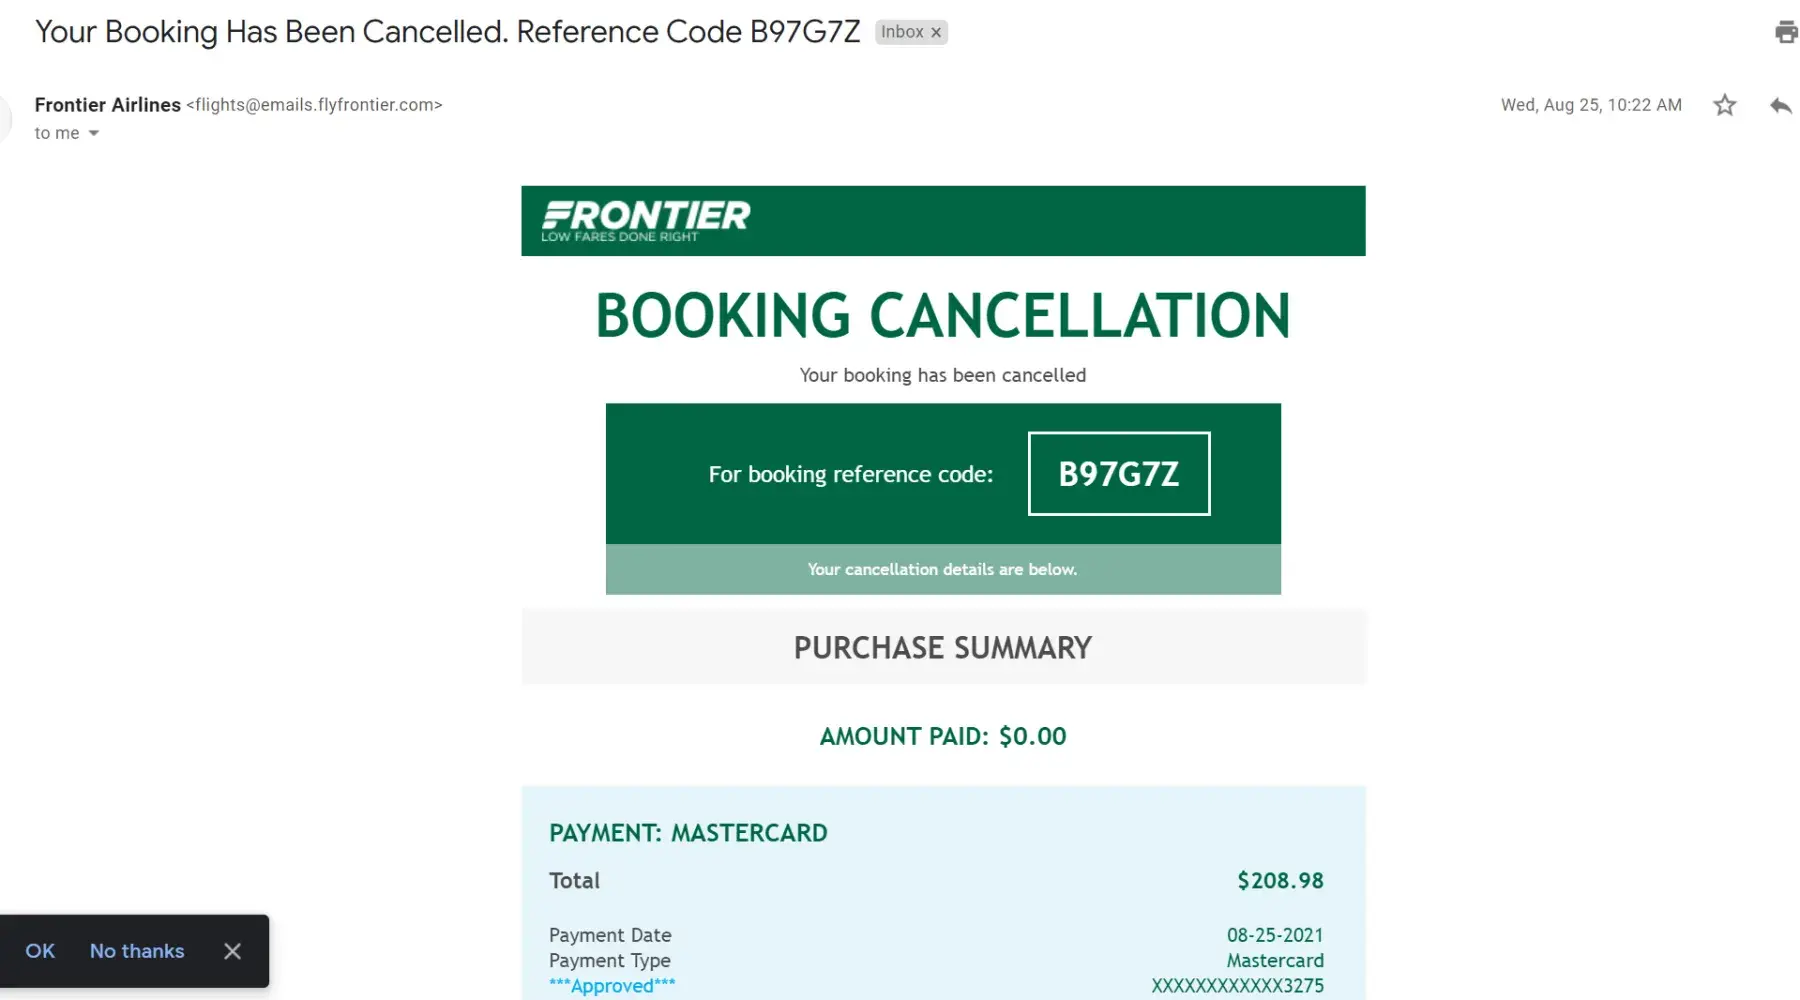Click the email subject line text
Image resolution: width=1800 pixels, height=1000 pixels.
coord(447,32)
